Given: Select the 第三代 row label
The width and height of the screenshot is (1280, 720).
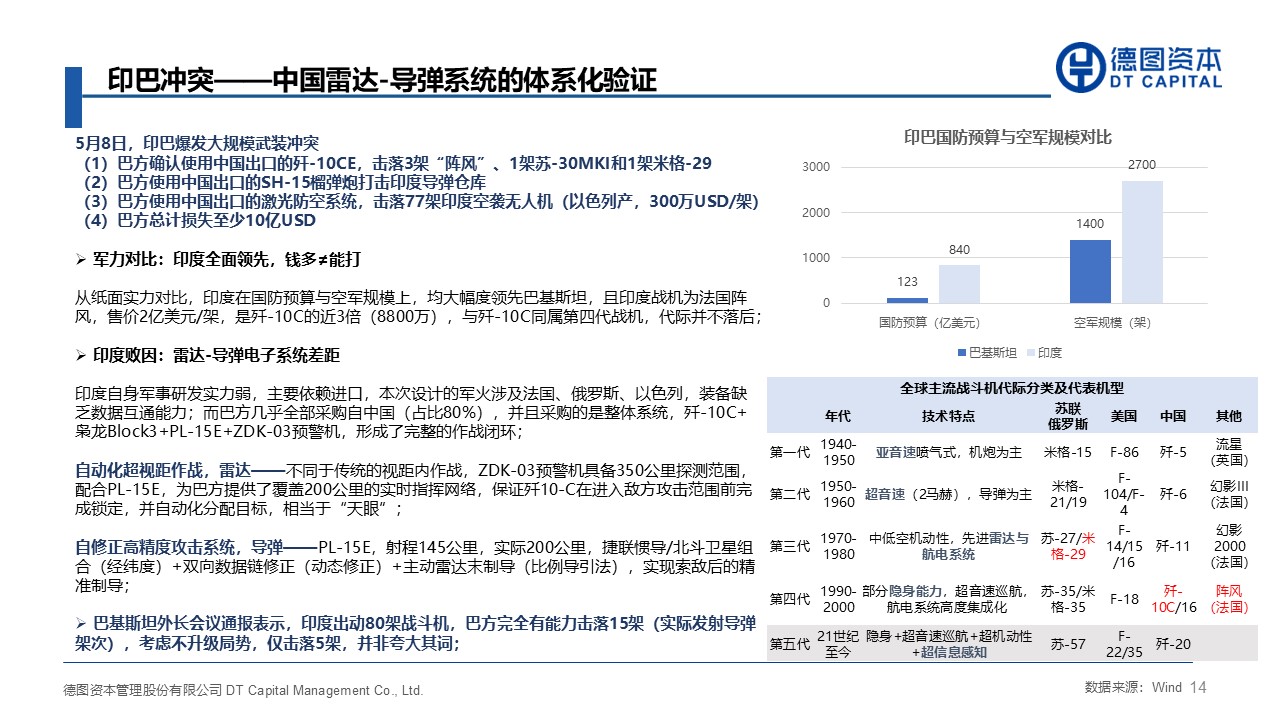Looking at the screenshot, I should point(790,546).
